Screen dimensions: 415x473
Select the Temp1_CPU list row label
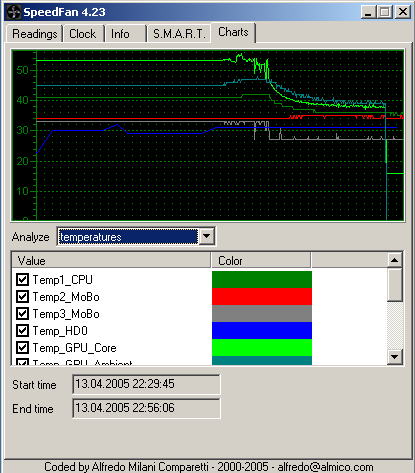(x=62, y=280)
